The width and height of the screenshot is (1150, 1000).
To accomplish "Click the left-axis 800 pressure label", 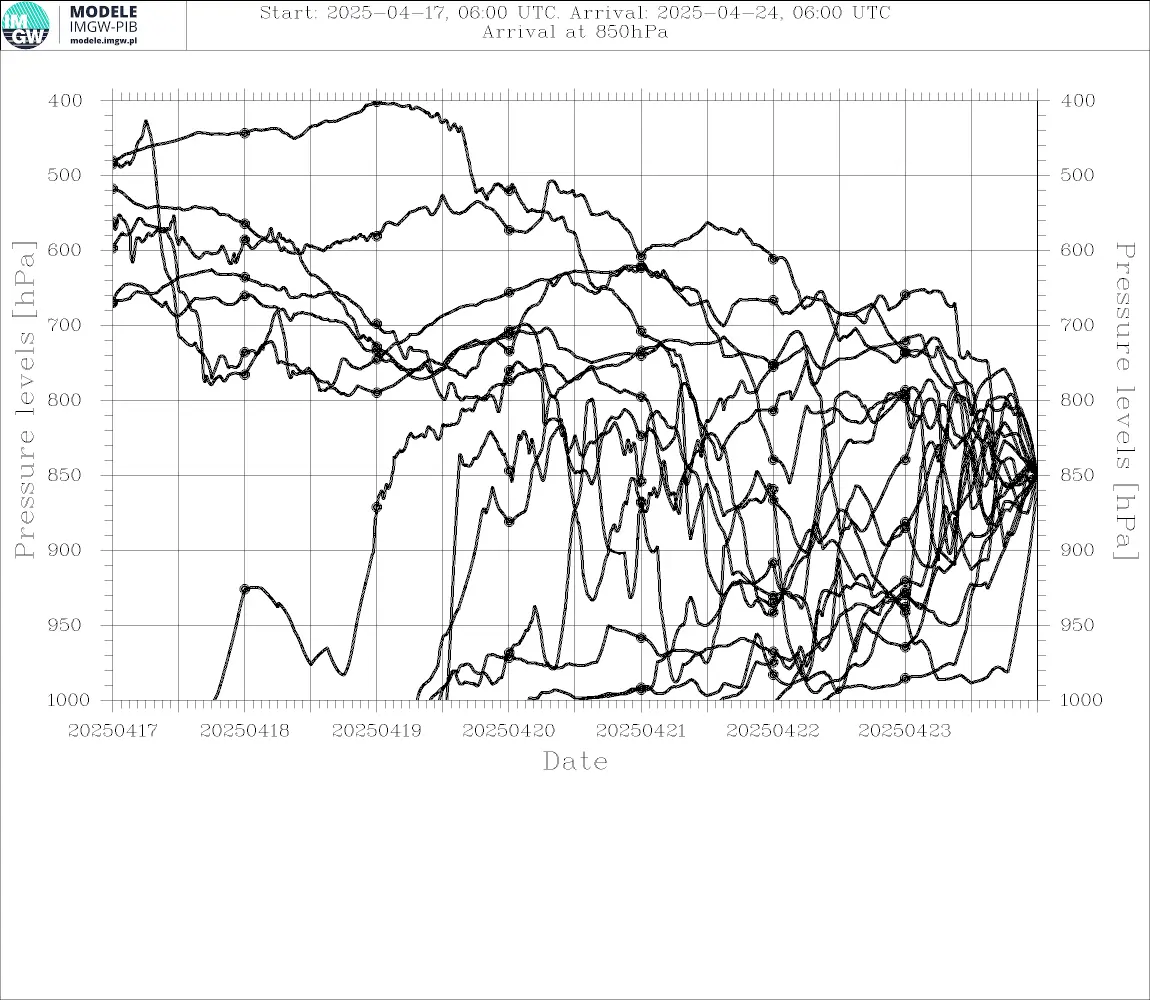I will [65, 401].
